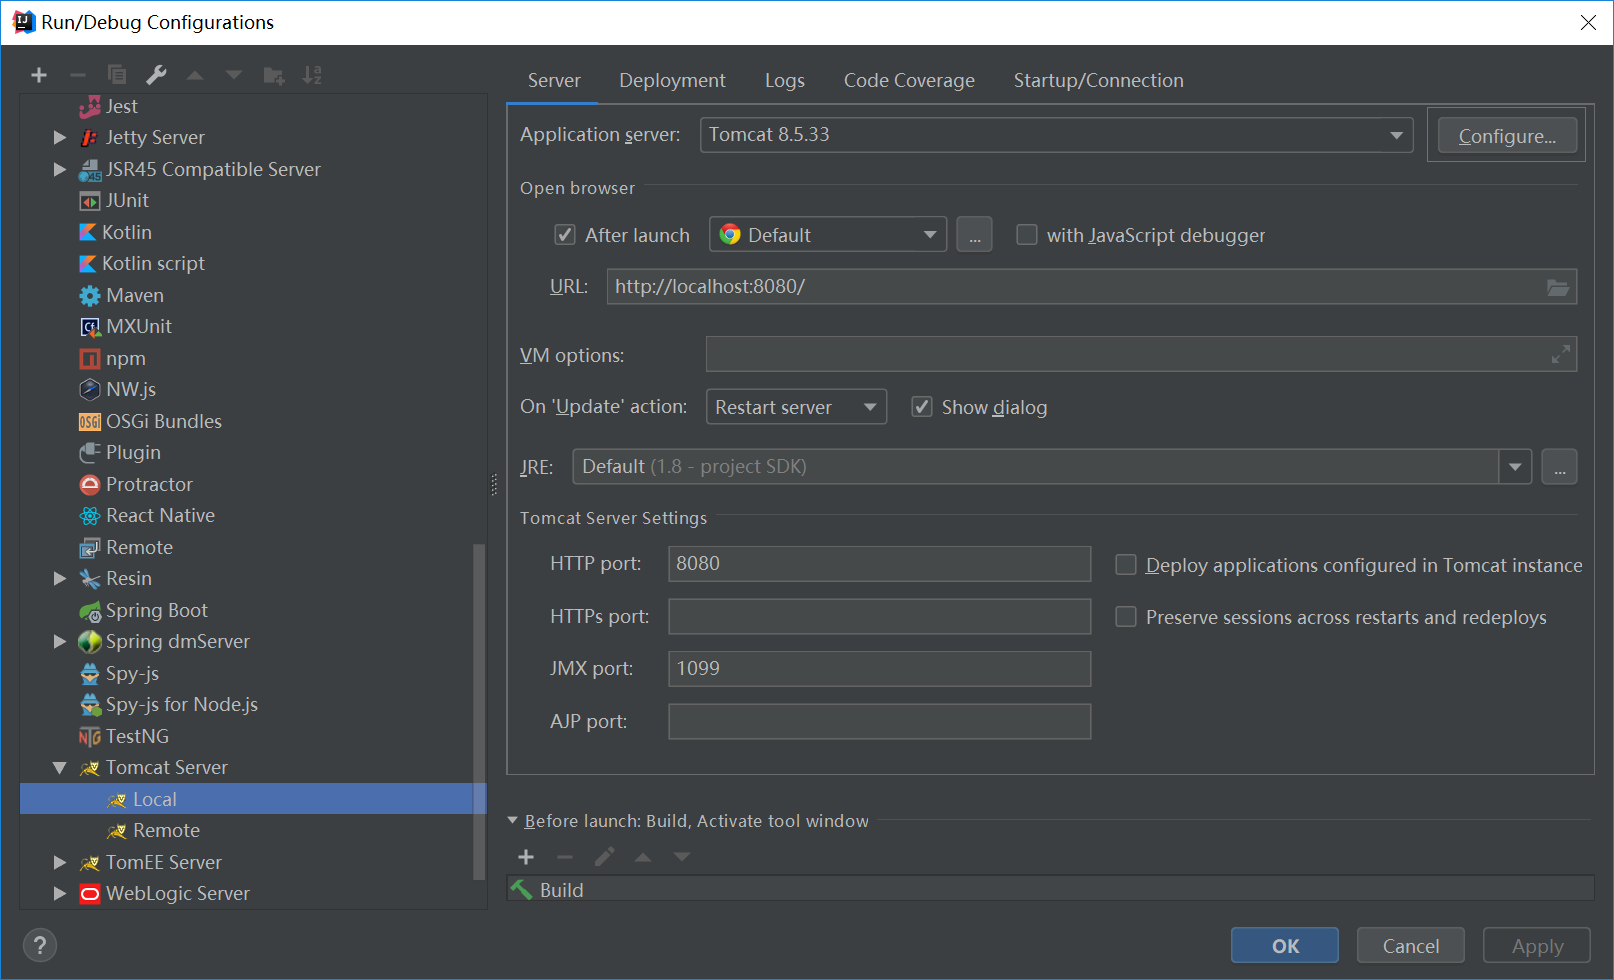This screenshot has width=1614, height=980.
Task: Expand the Resin node
Action: click(60, 578)
